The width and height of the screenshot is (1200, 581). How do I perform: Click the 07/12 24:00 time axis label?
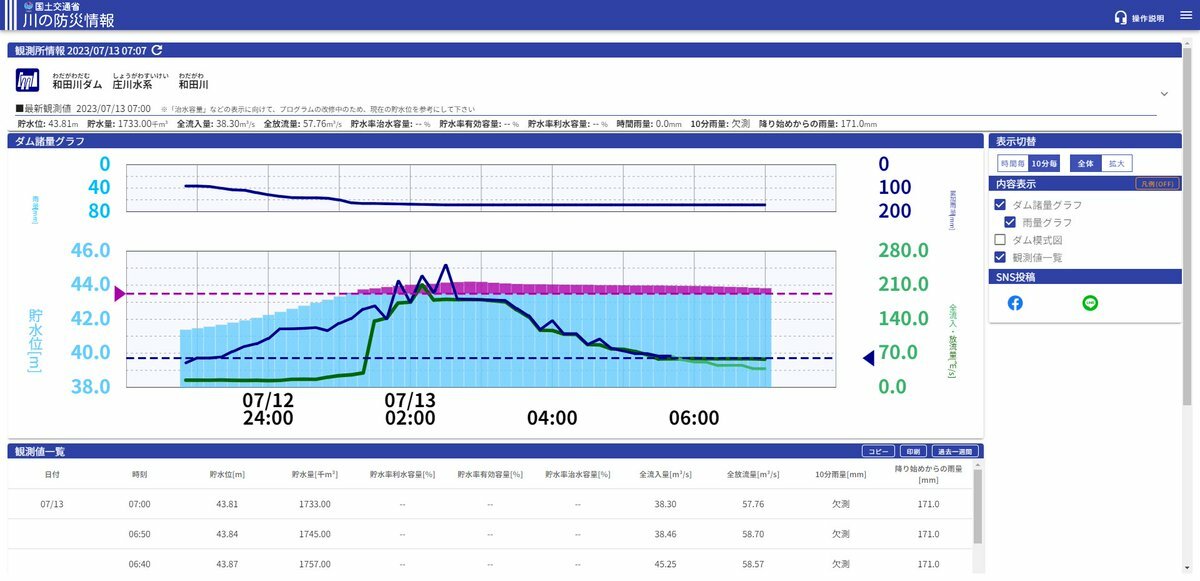pos(268,409)
